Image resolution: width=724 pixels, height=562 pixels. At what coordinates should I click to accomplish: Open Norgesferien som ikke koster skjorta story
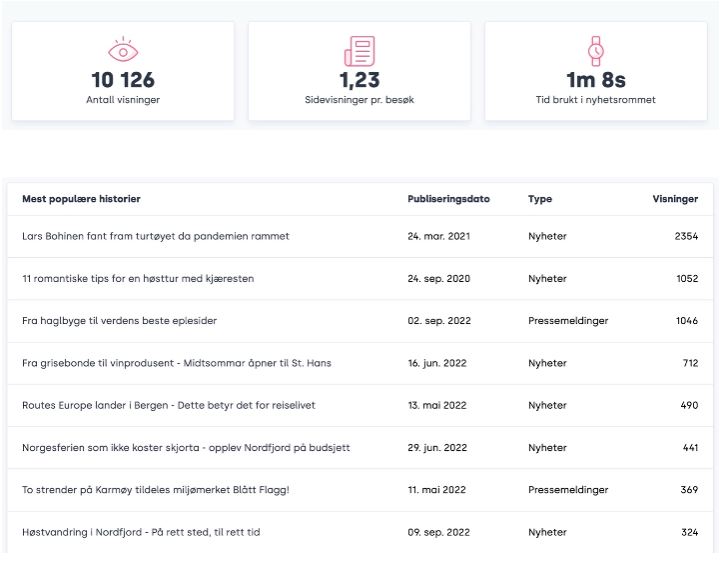(186, 448)
